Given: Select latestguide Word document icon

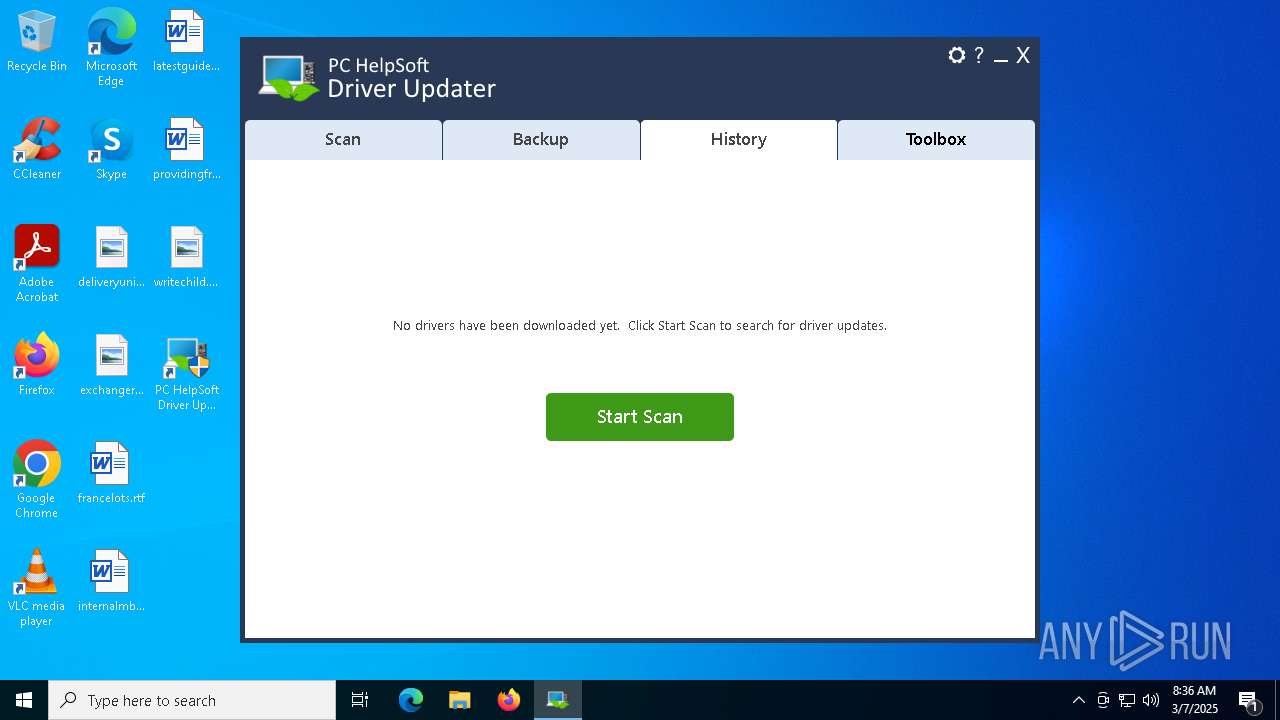Looking at the screenshot, I should click(x=186, y=43).
